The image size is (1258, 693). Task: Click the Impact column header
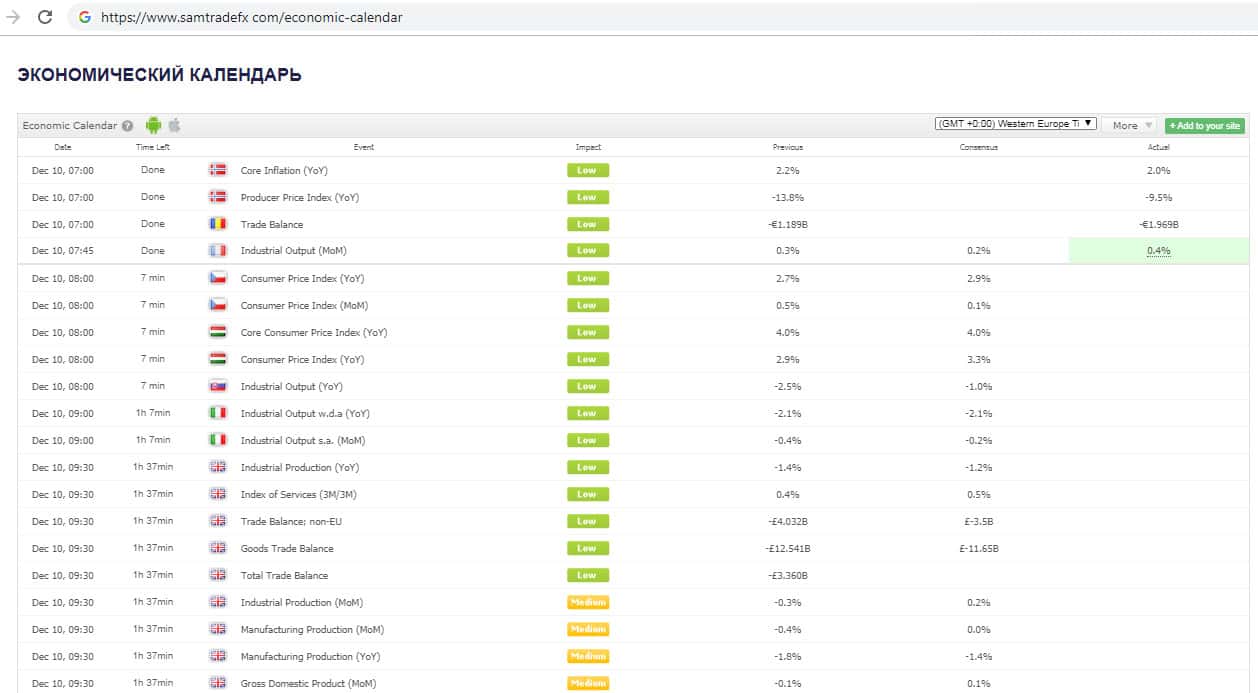coord(588,147)
